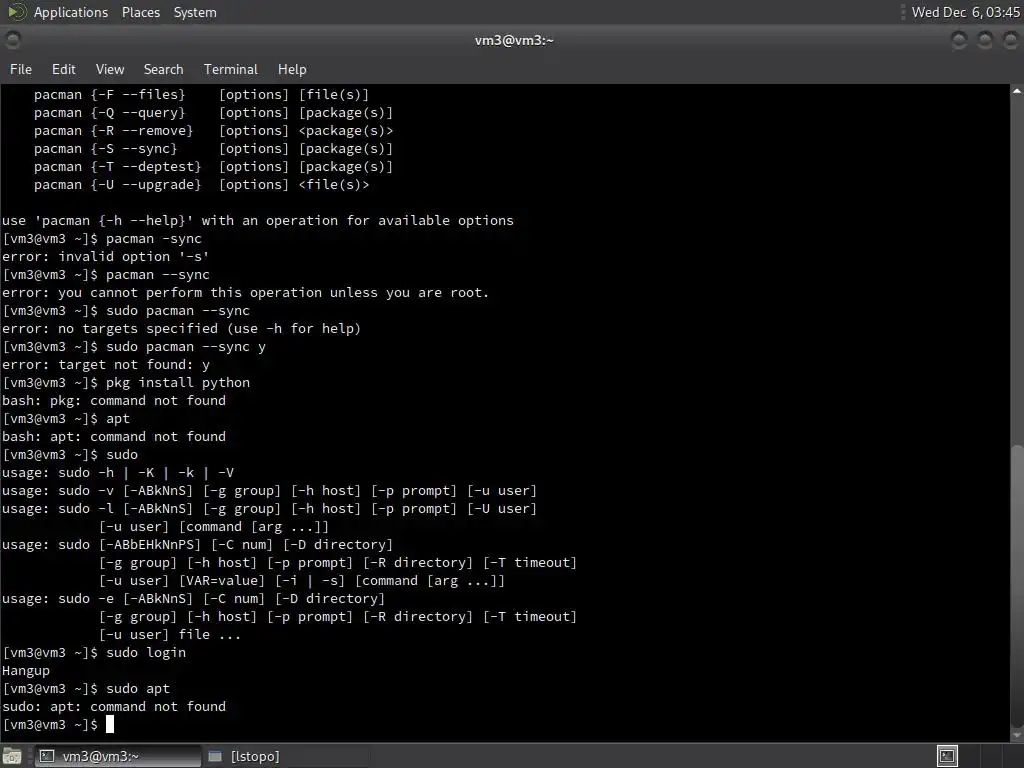1024x768 pixels.
Task: Open the terminal File menu
Action: click(20, 69)
